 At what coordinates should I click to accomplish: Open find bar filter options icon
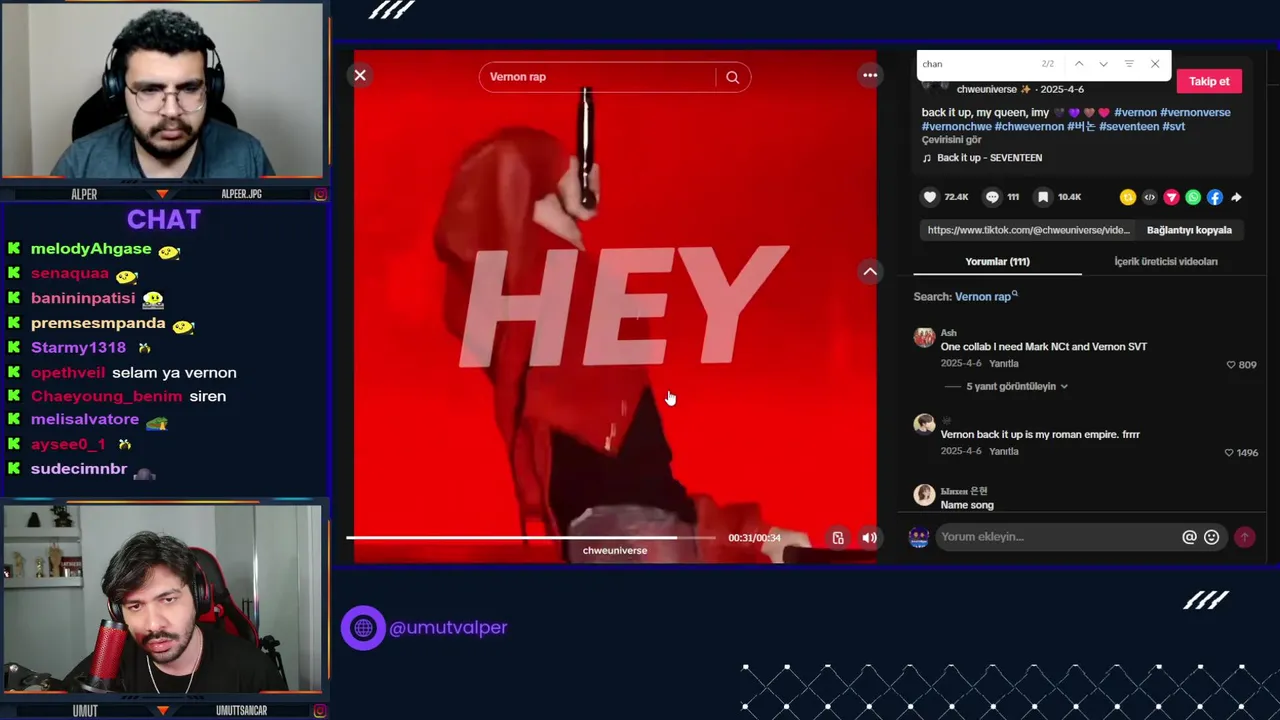[1129, 64]
